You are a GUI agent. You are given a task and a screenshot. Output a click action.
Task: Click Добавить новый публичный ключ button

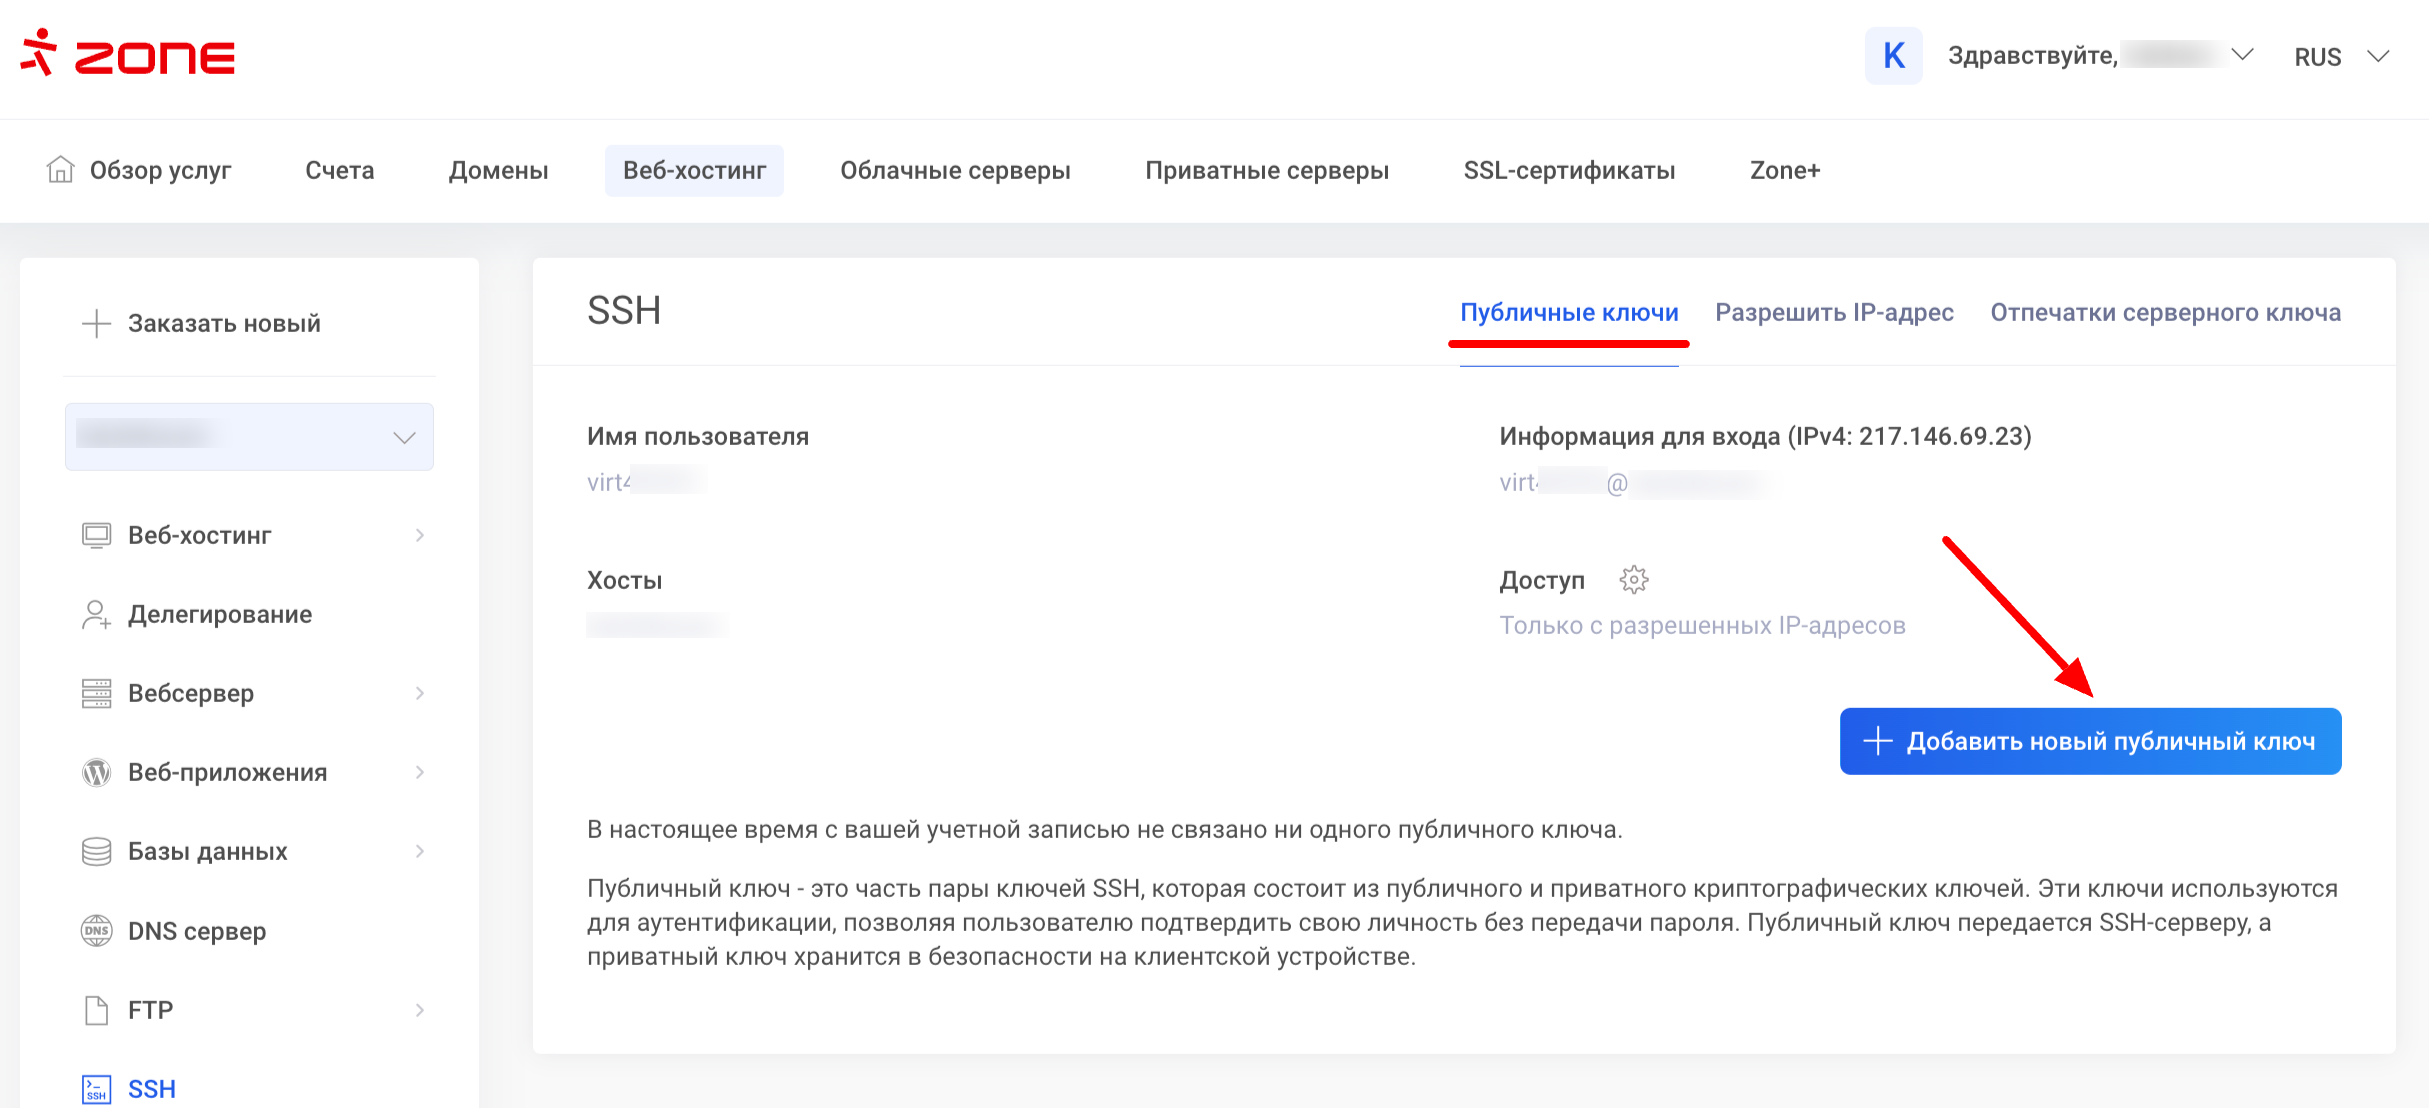click(2090, 741)
